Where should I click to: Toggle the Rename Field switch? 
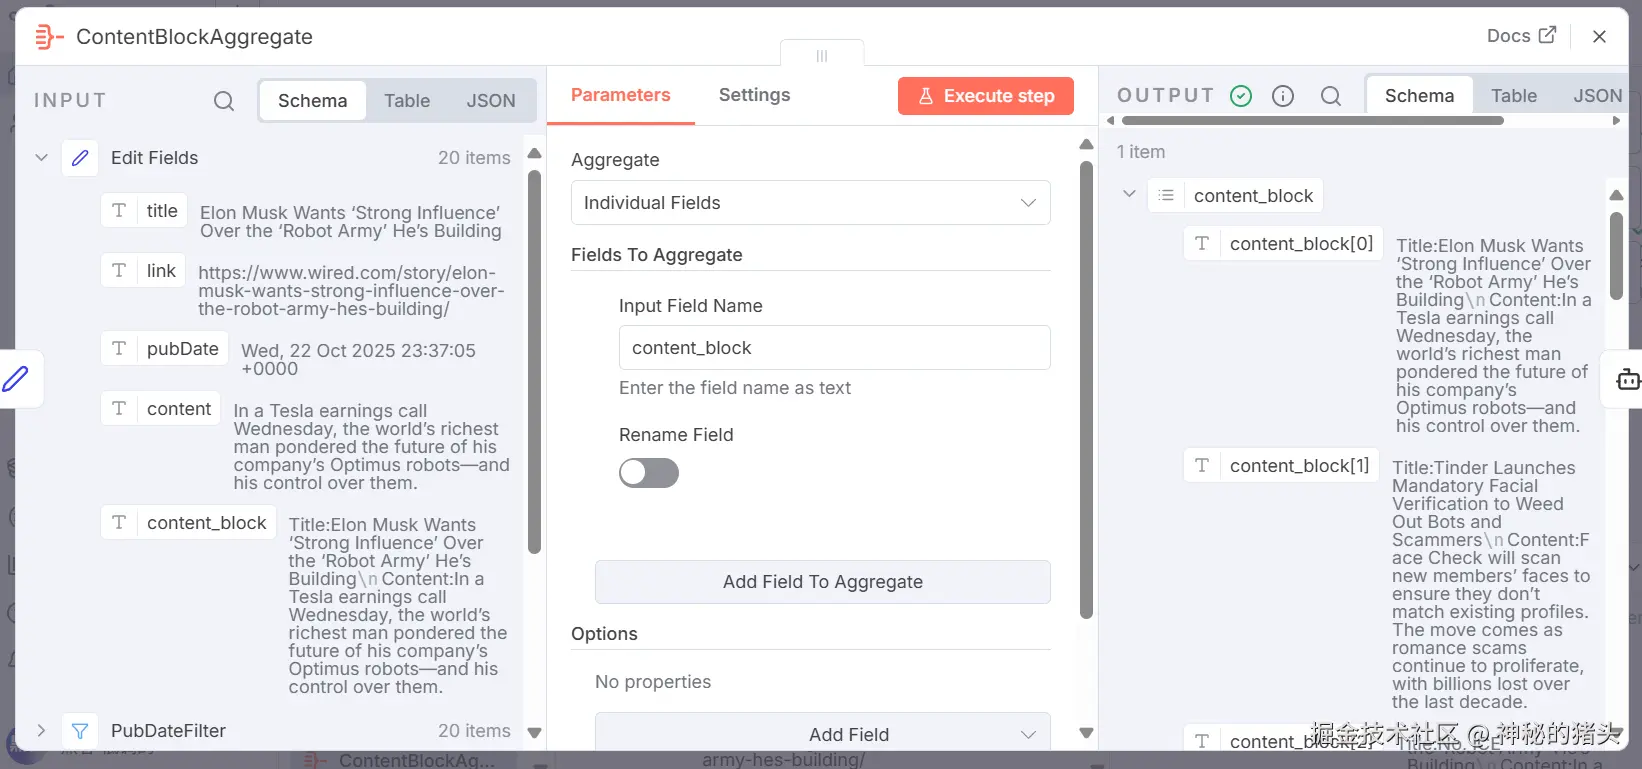point(648,473)
